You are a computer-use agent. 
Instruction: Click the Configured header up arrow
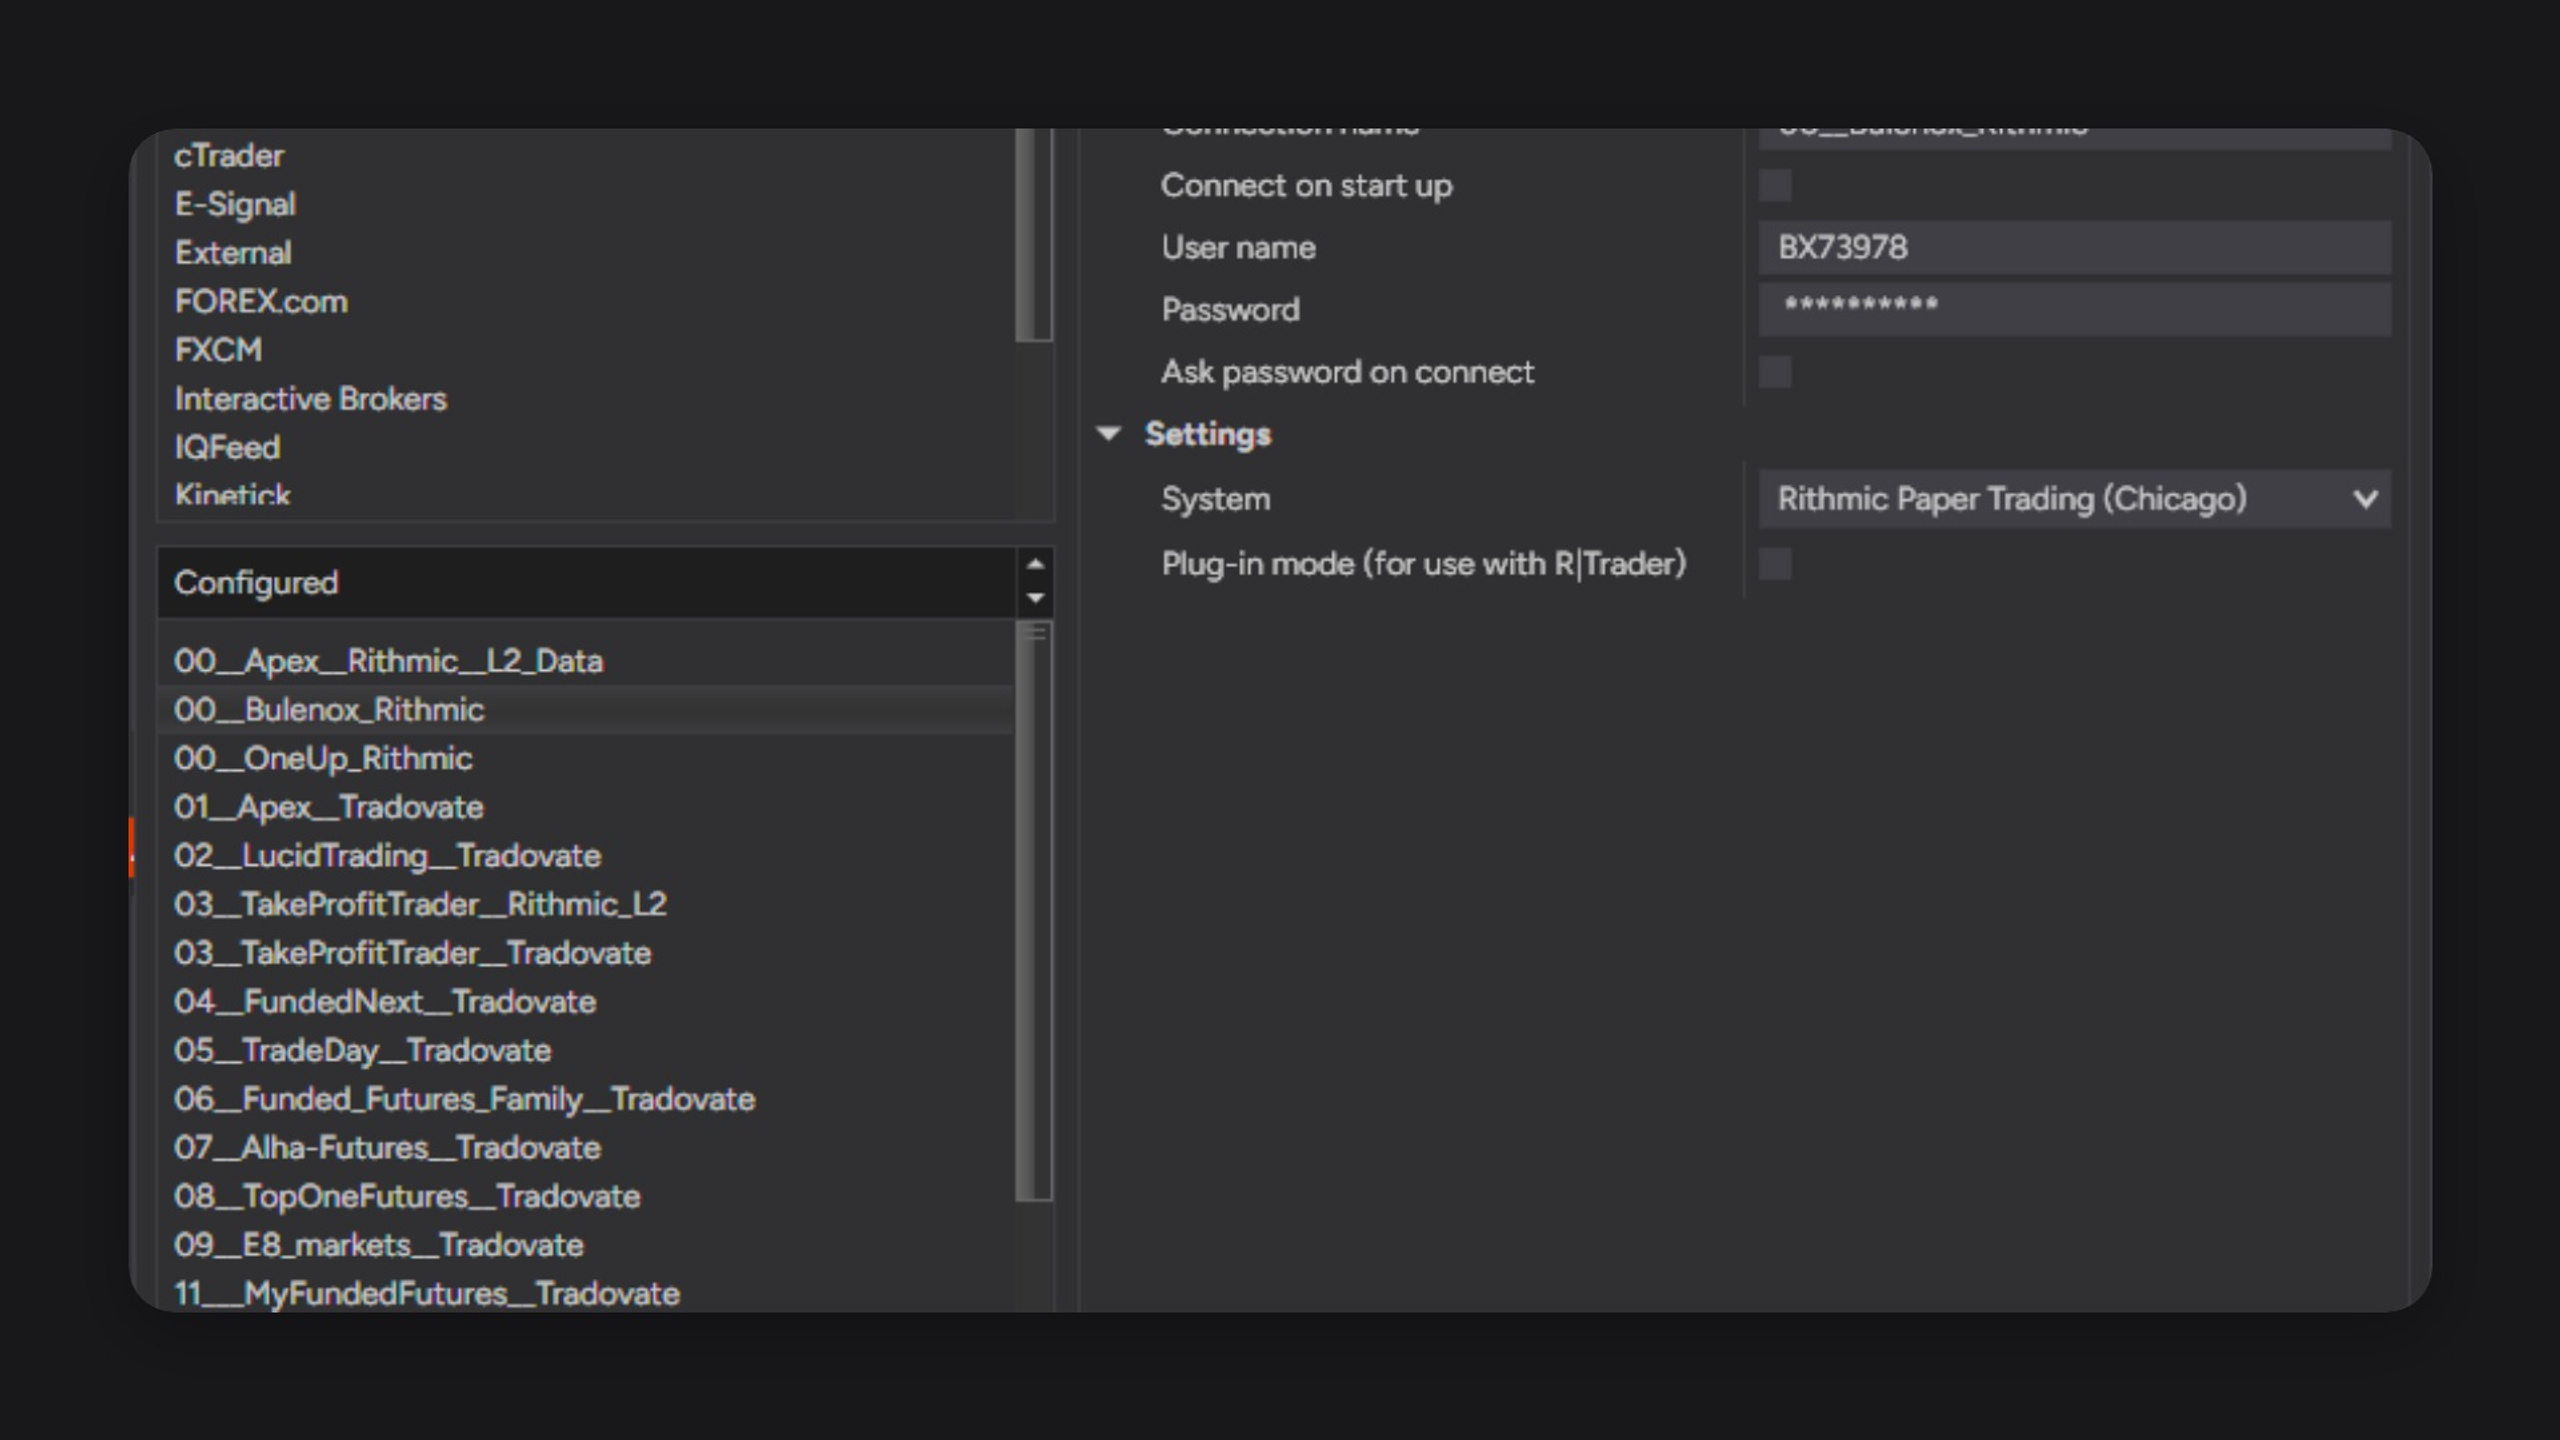1036,564
